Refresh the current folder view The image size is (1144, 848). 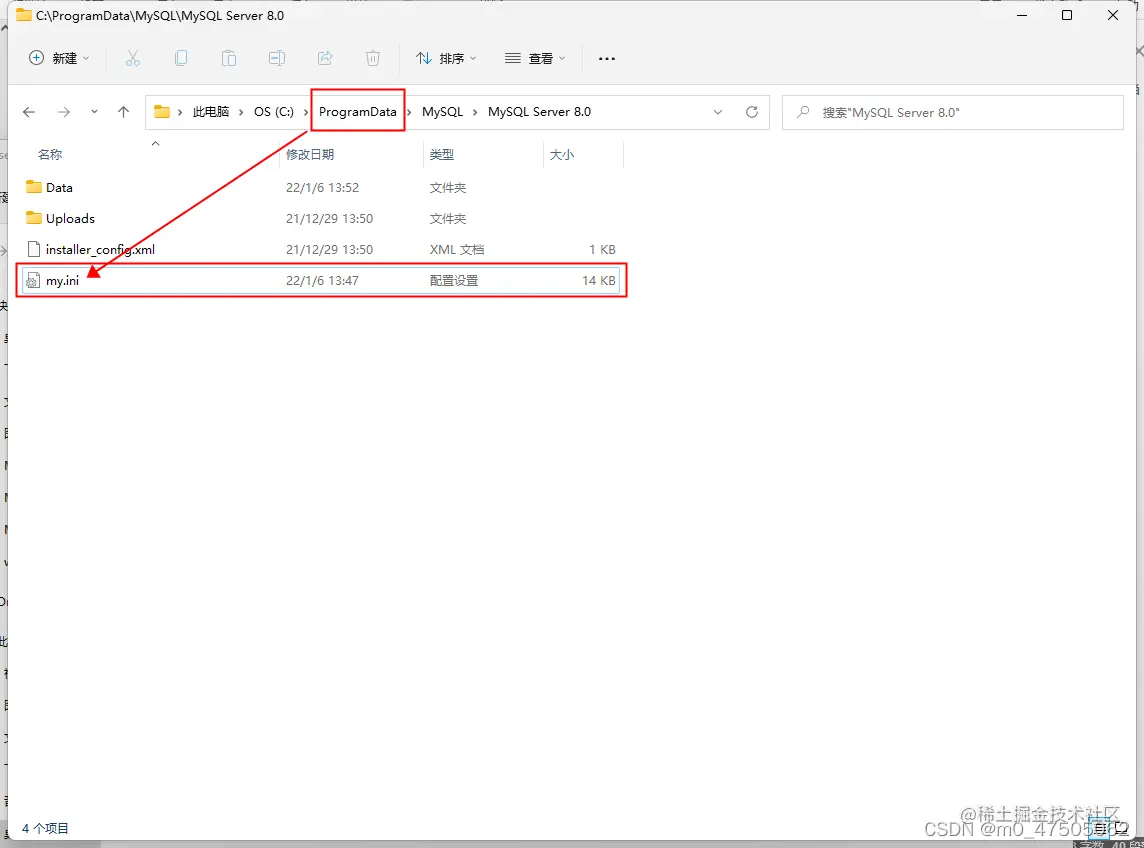(751, 112)
